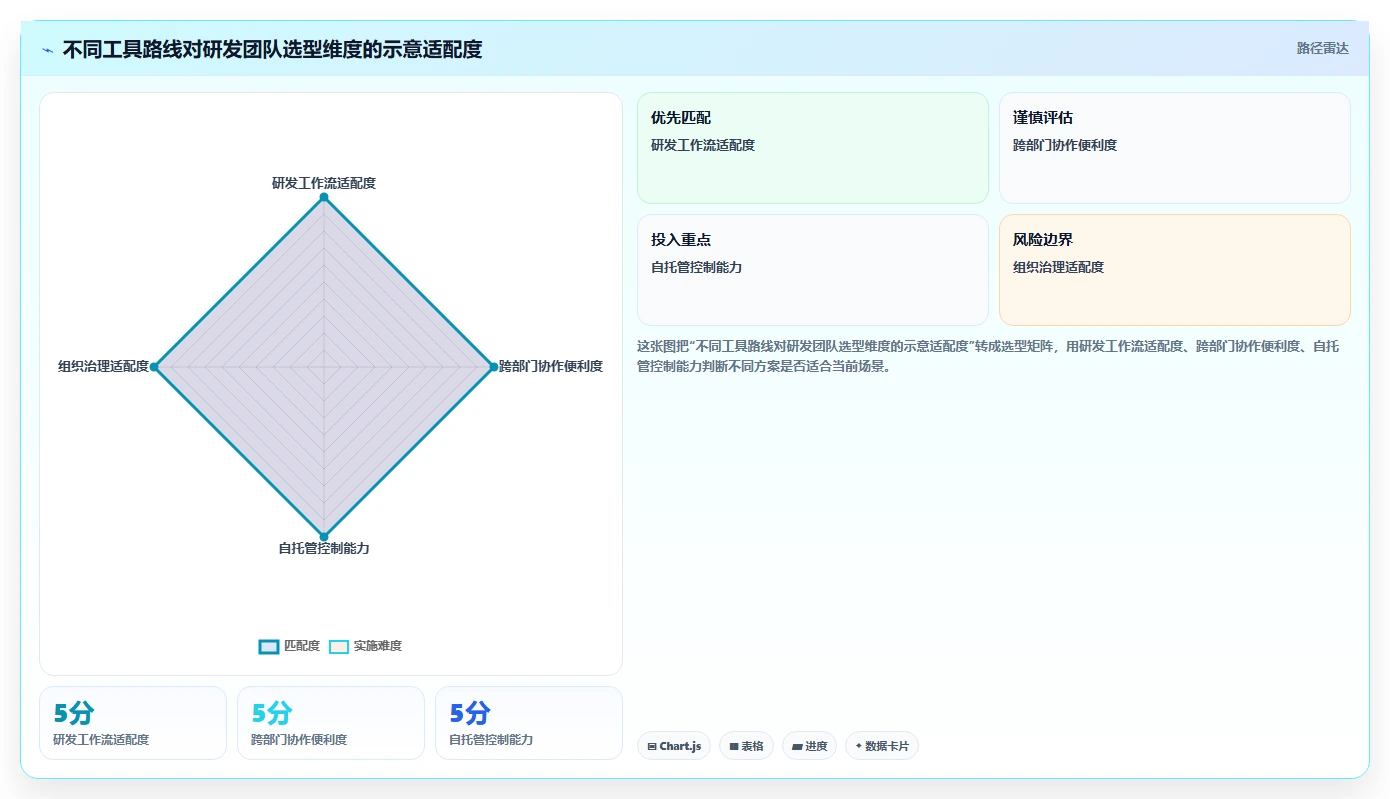Viewport: 1390px width, 799px height.
Task: Open the 谨慎评估 card
Action: pyautogui.click(x=1174, y=148)
